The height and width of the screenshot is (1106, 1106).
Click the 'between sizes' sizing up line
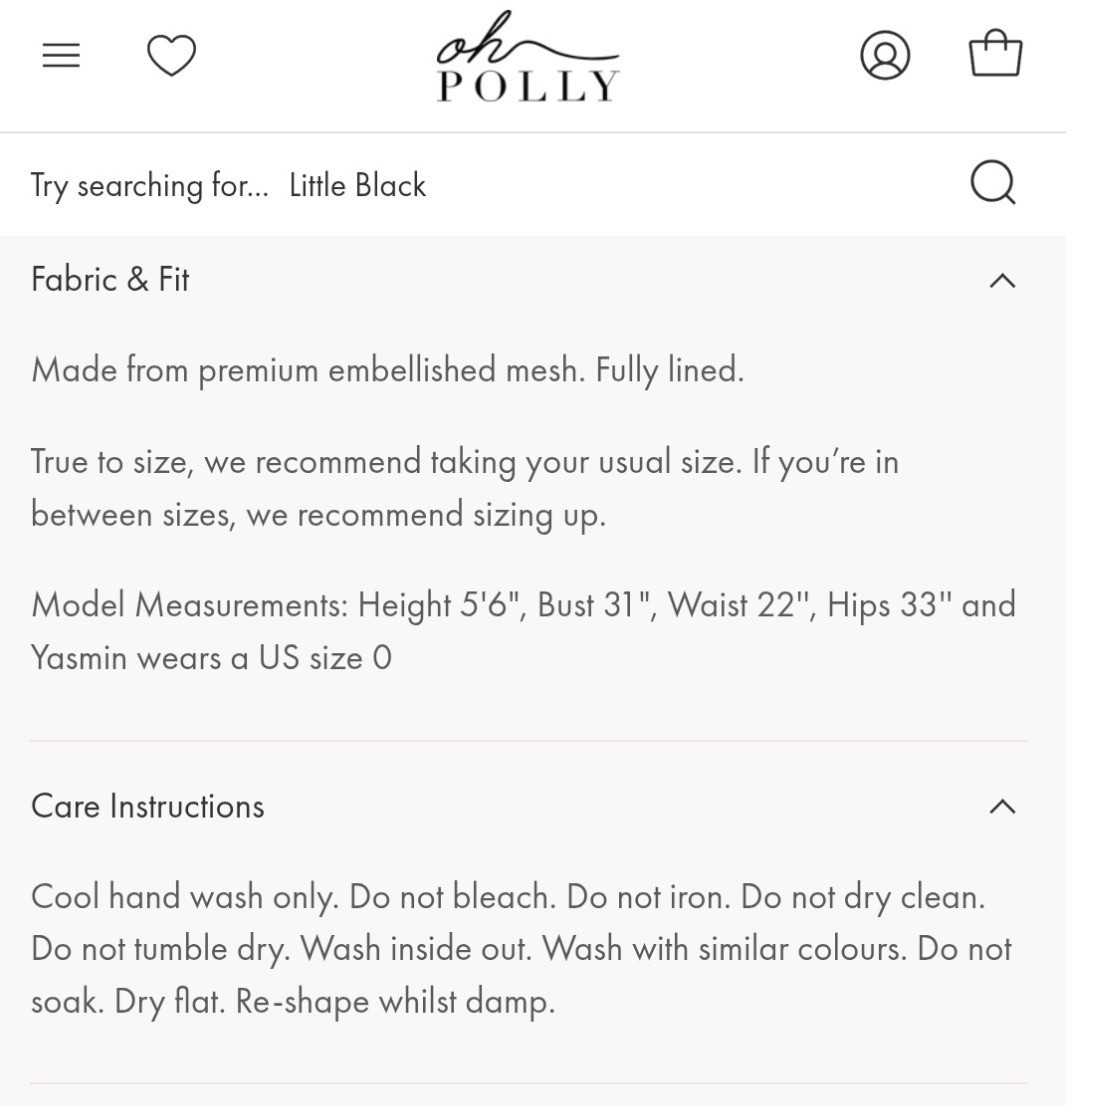pos(318,515)
